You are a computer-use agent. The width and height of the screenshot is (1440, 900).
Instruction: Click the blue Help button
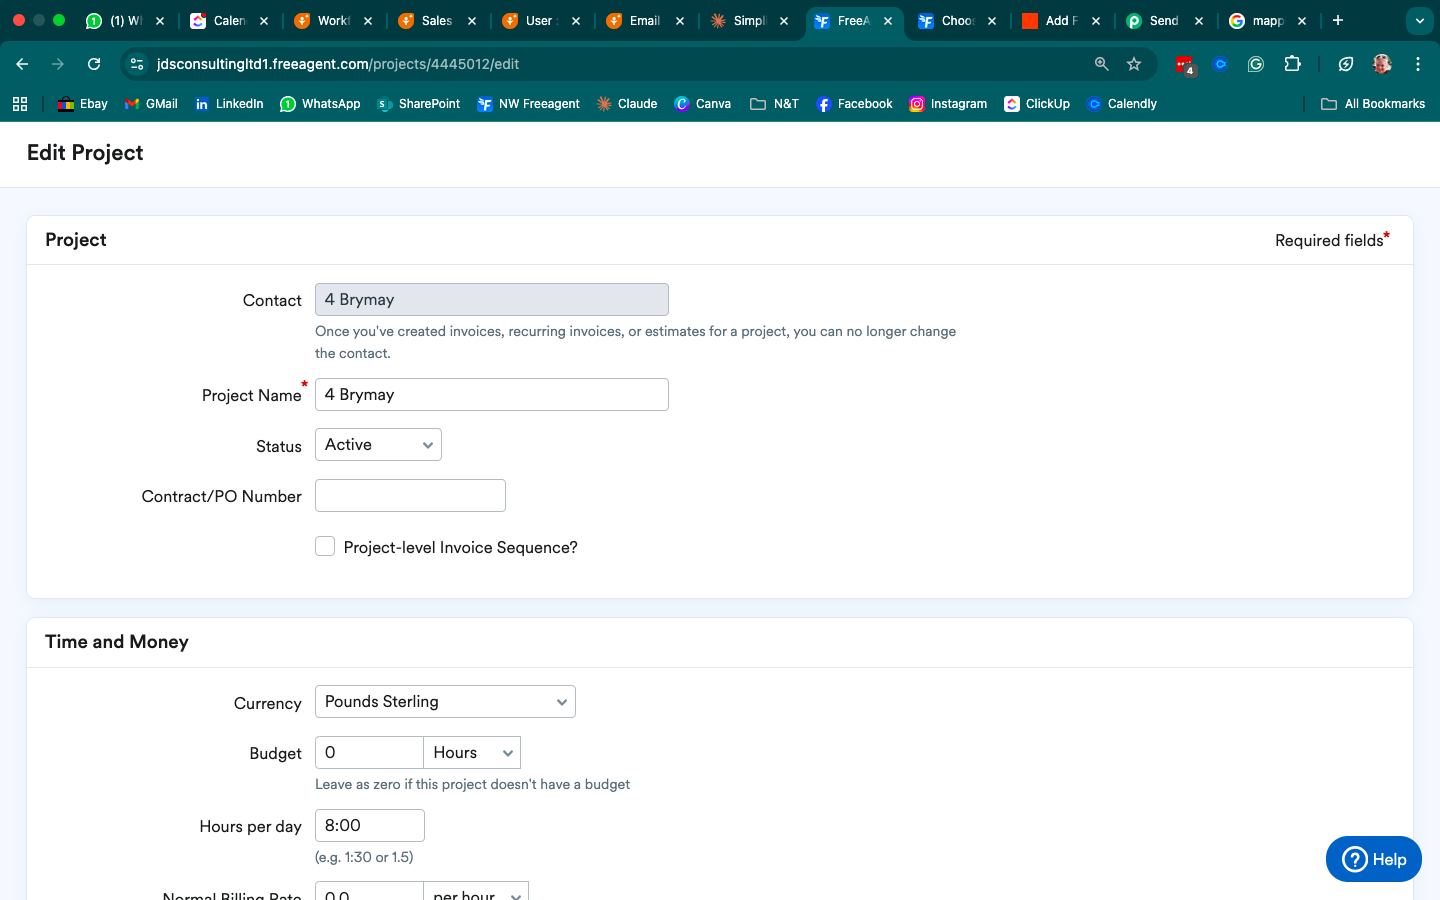tap(1373, 859)
